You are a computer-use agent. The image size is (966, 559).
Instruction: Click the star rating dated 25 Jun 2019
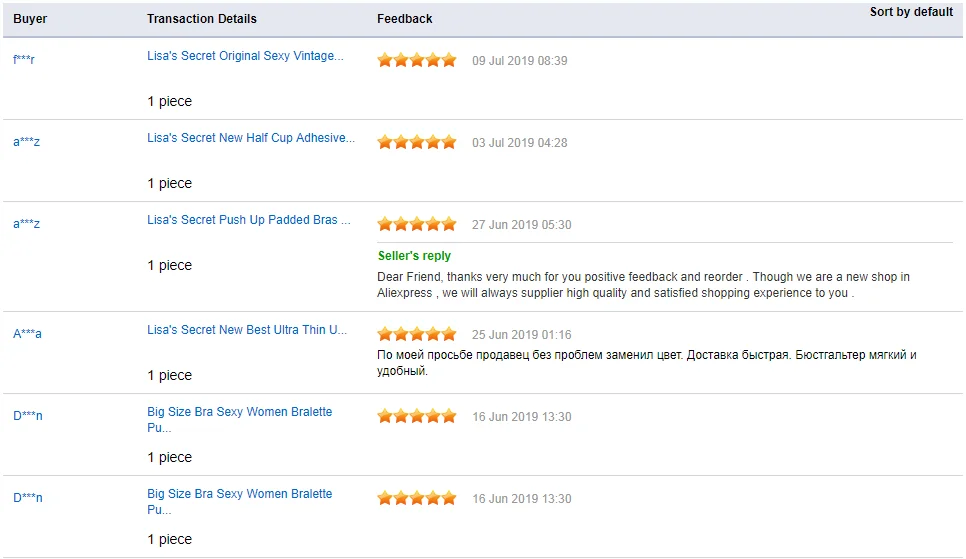[x=417, y=334]
